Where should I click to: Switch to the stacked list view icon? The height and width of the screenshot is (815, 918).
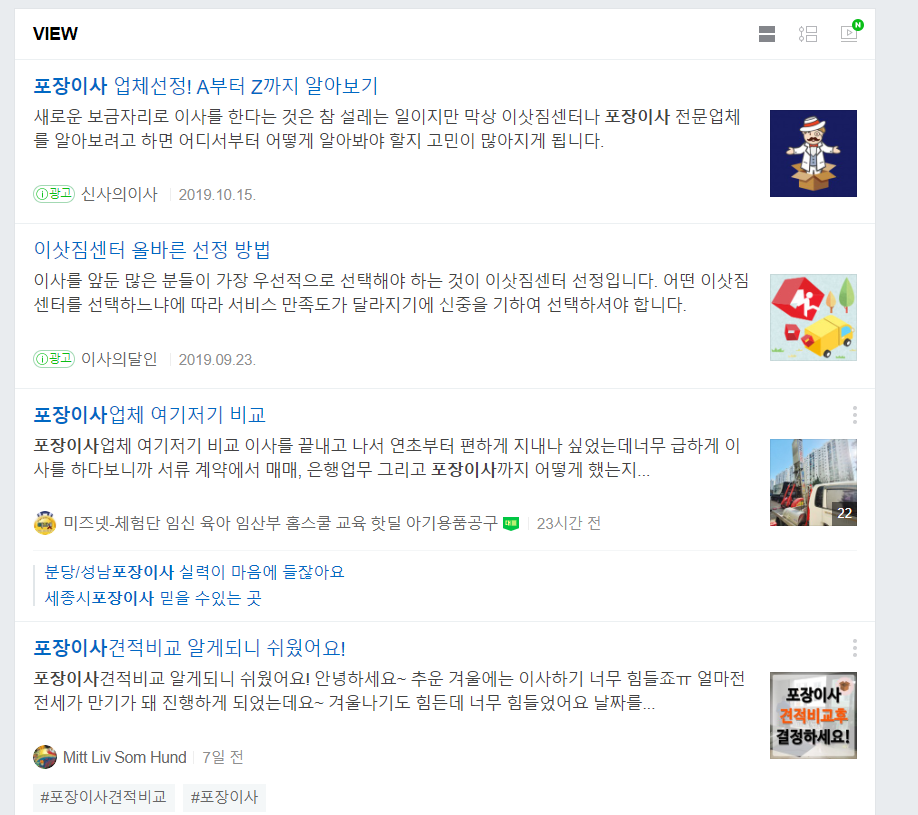click(x=766, y=34)
